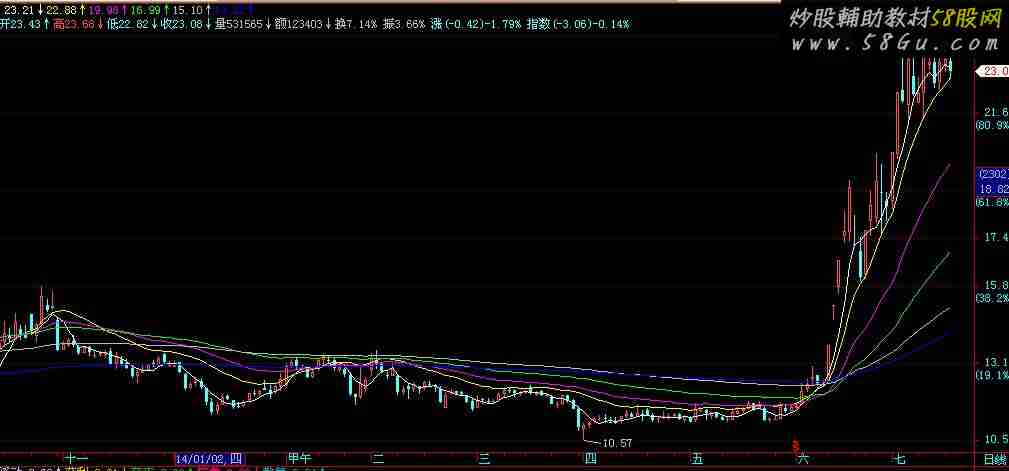
Task: Click the 量531565 volume field
Action: (240, 23)
